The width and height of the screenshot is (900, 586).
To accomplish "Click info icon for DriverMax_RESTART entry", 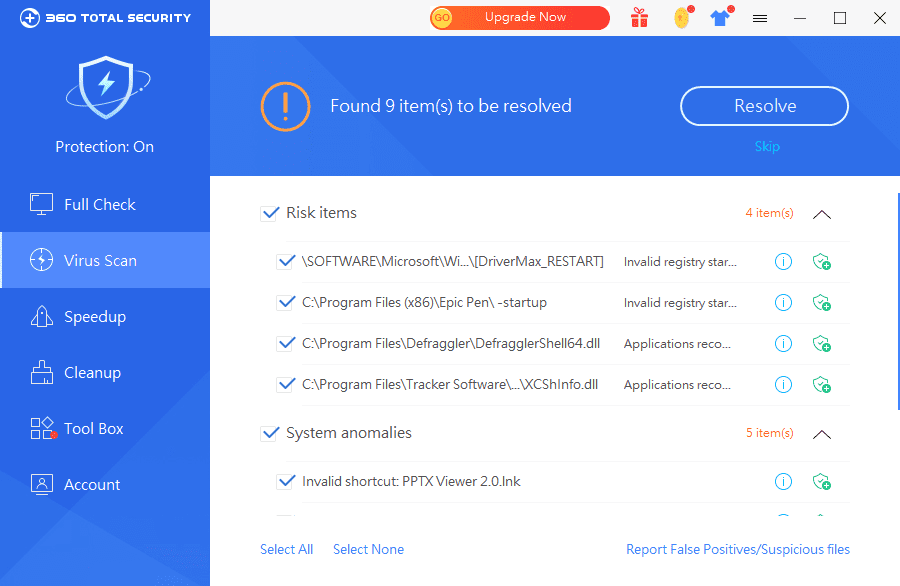I will click(784, 262).
